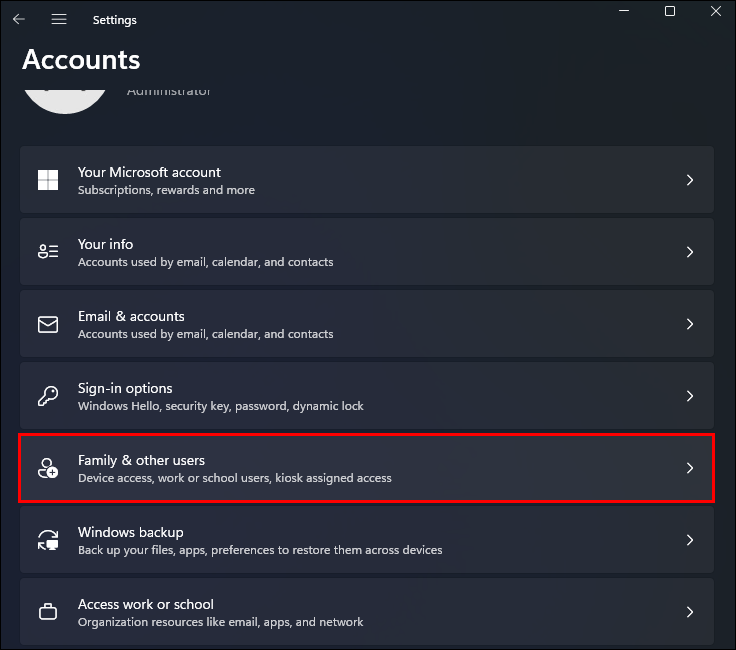The width and height of the screenshot is (736, 650).
Task: Maximize the Settings window
Action: [x=670, y=11]
